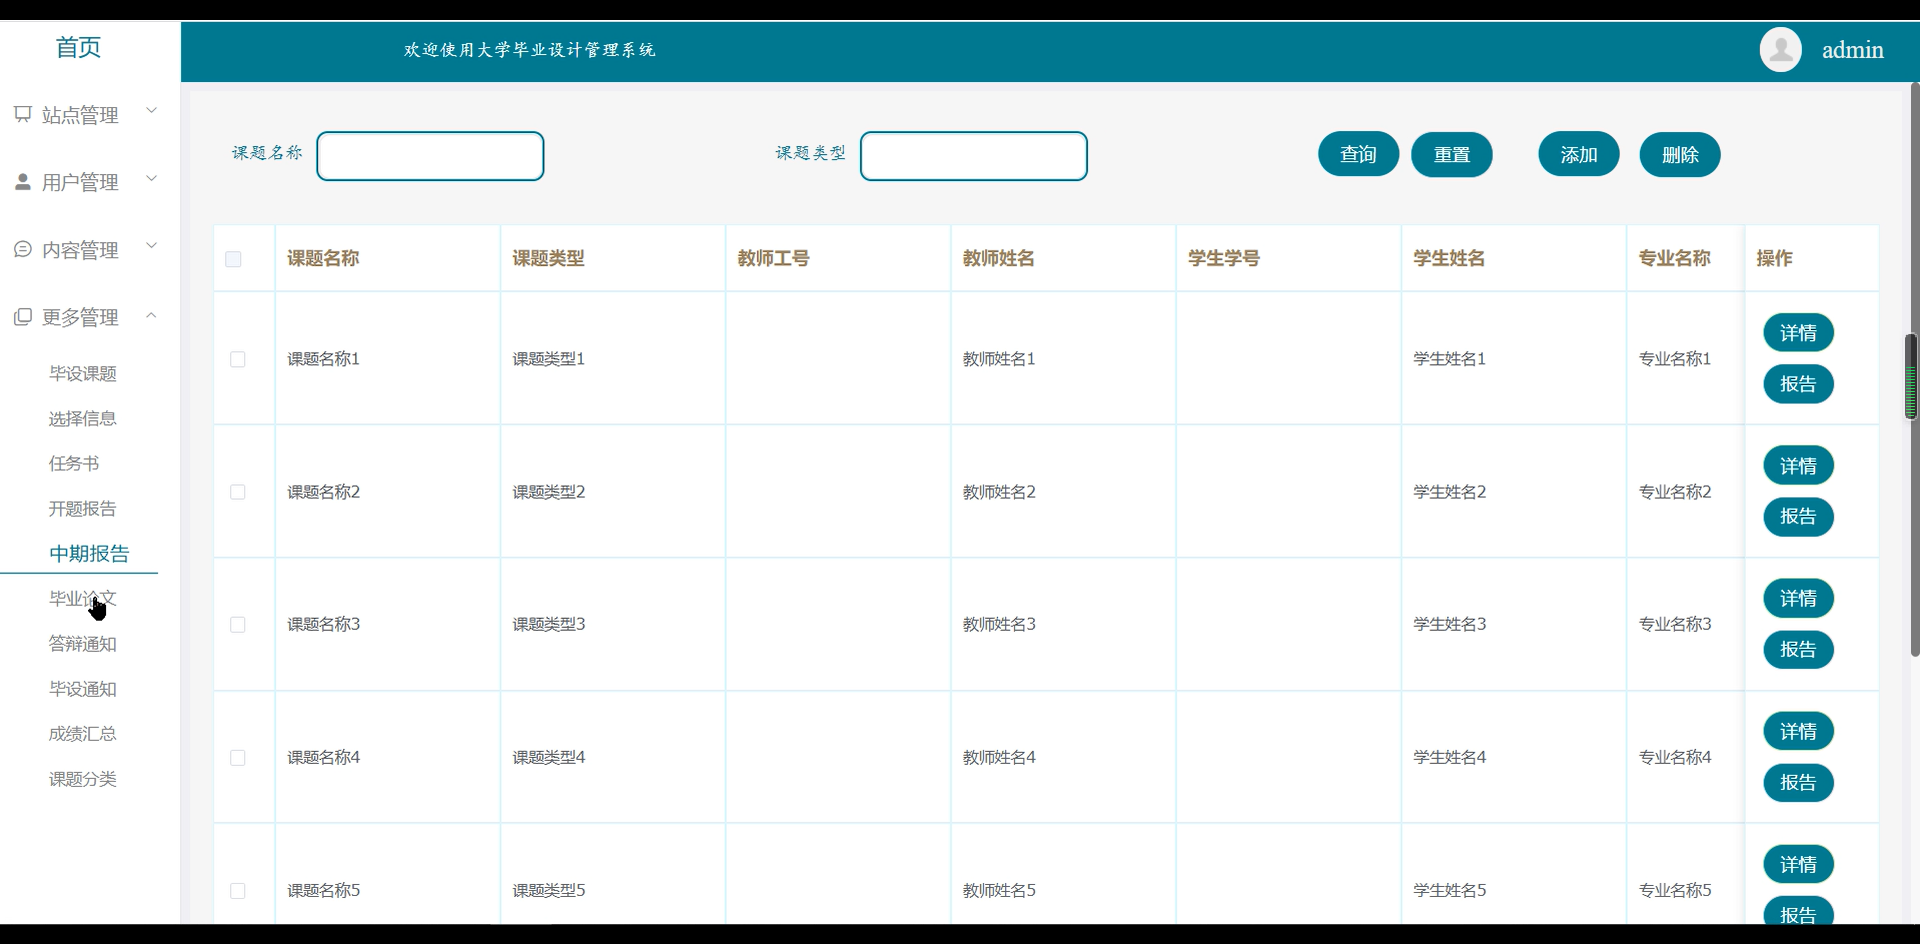Click the 教师姓名2 cell

[x=999, y=492]
